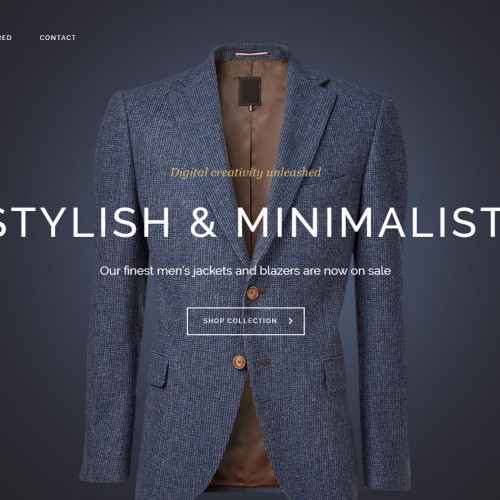Click the blazer's right flap pocket

pos(332,371)
